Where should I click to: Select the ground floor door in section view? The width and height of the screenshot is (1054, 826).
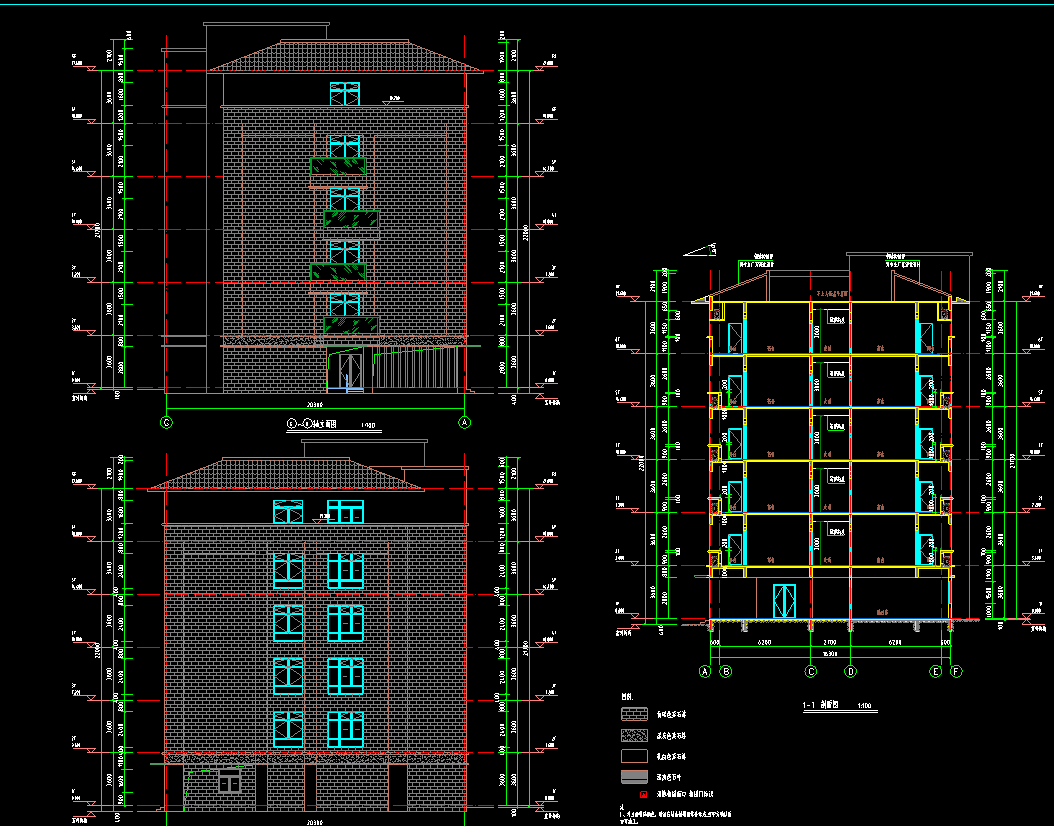click(781, 601)
